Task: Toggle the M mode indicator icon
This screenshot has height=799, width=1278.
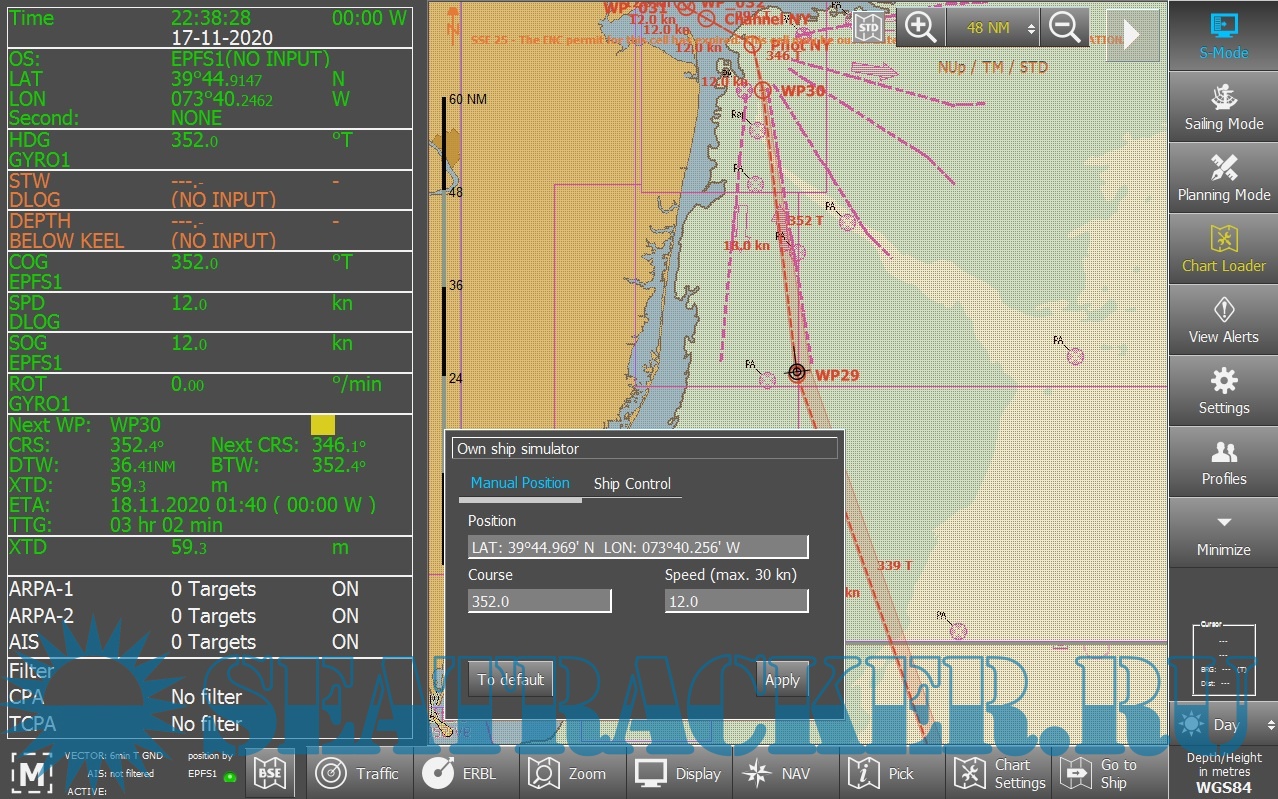Action: pos(35,773)
